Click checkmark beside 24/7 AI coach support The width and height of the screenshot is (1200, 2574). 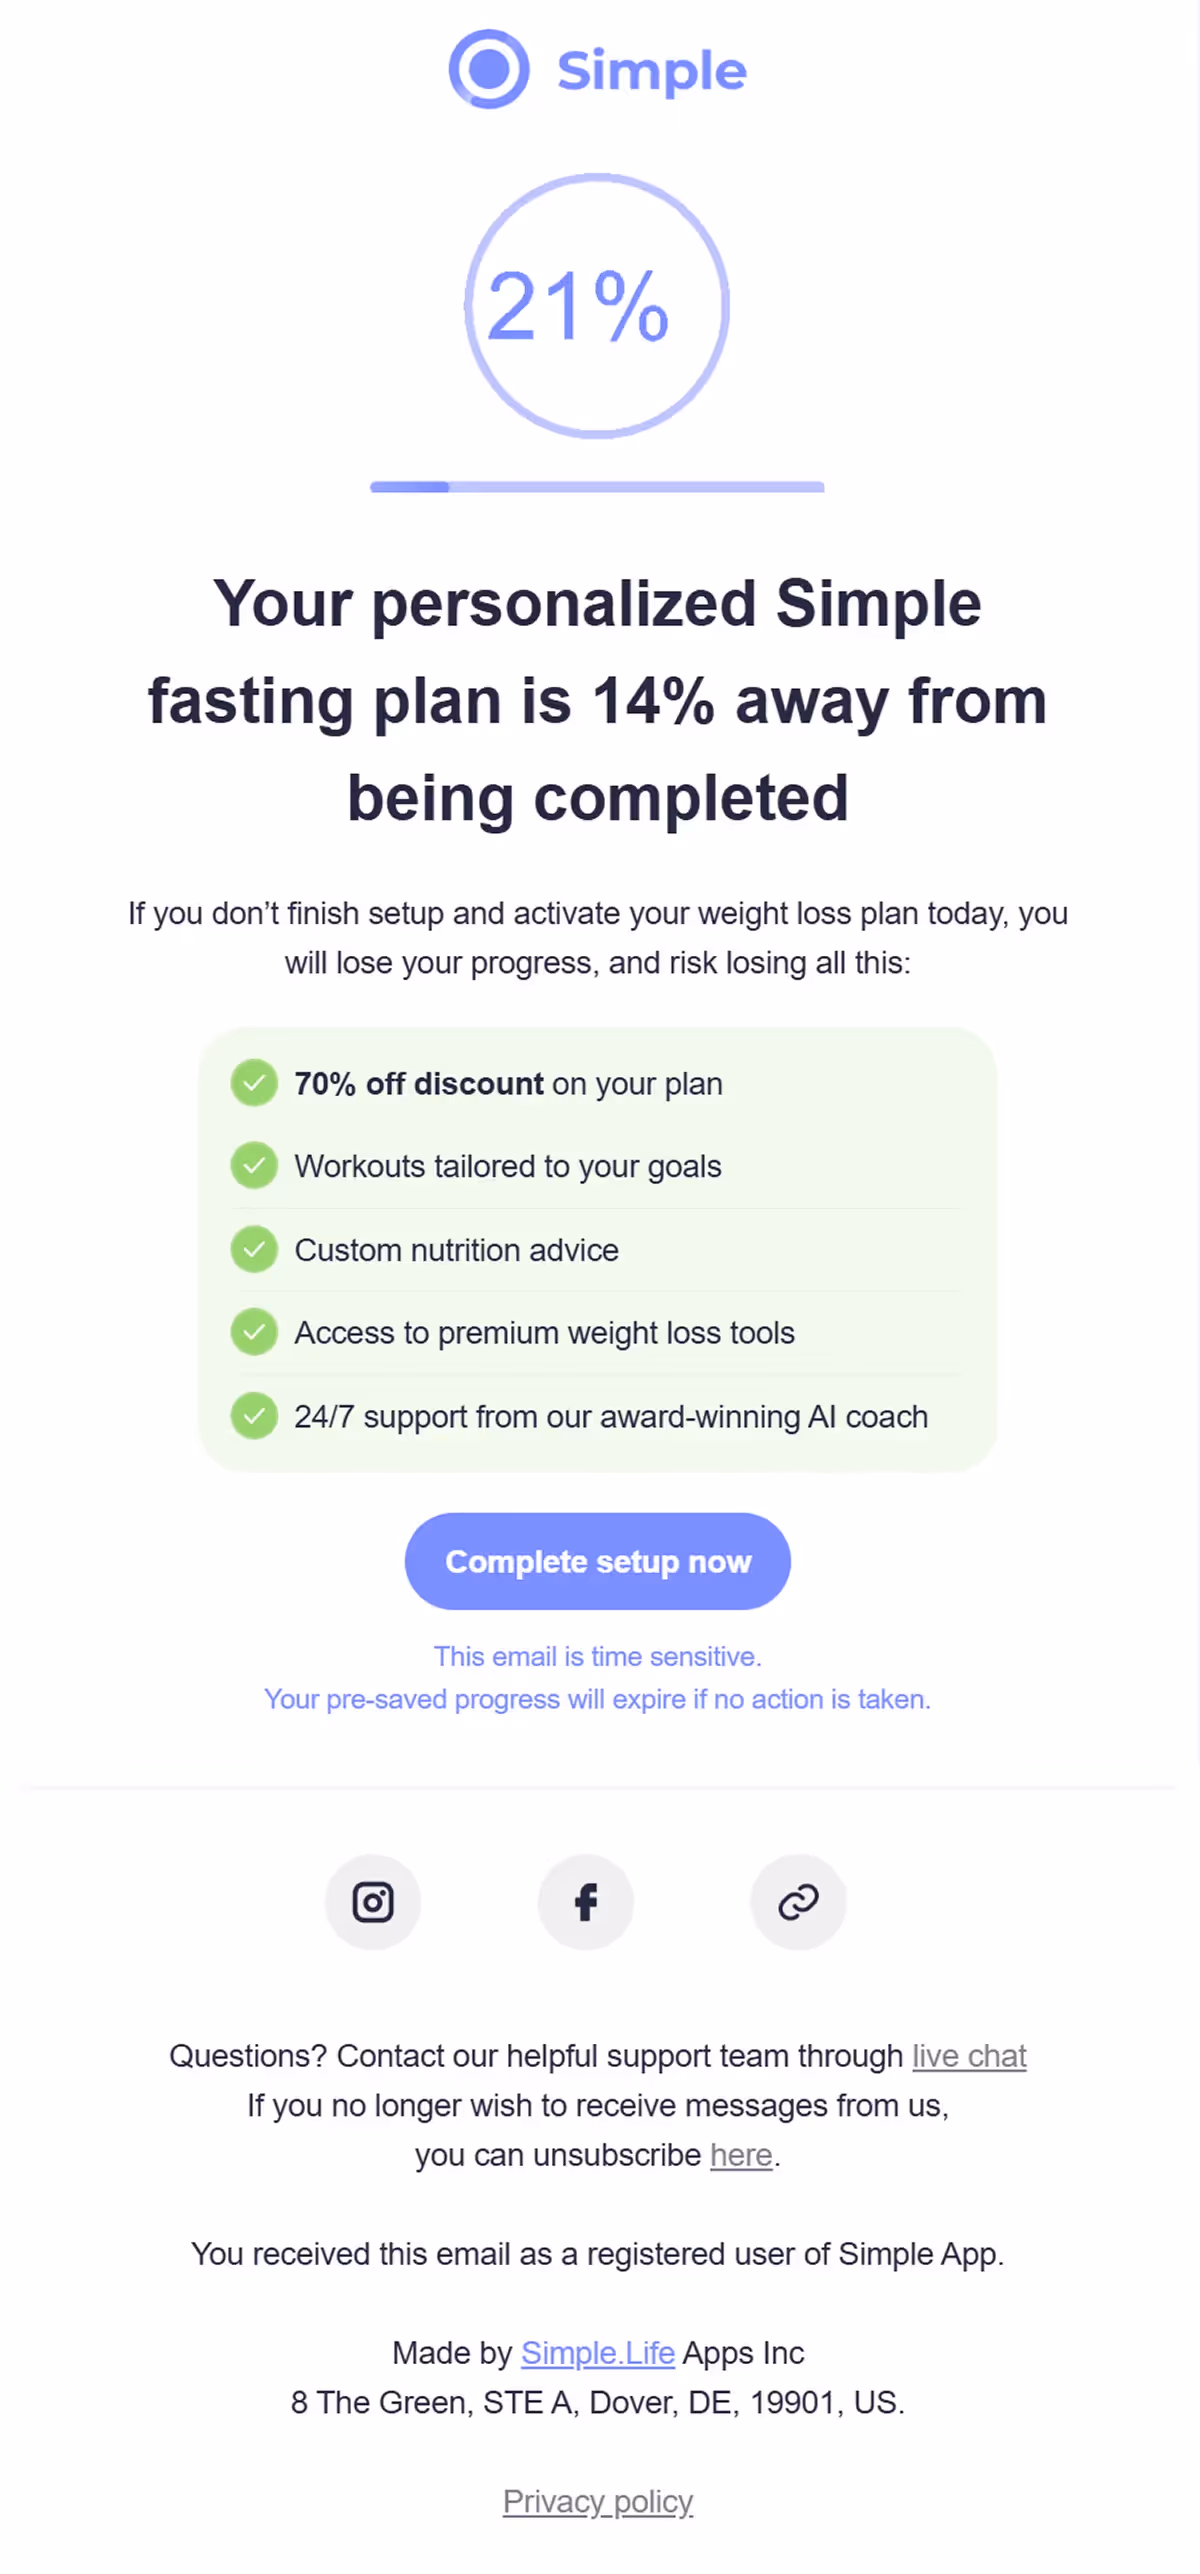pyautogui.click(x=254, y=1416)
